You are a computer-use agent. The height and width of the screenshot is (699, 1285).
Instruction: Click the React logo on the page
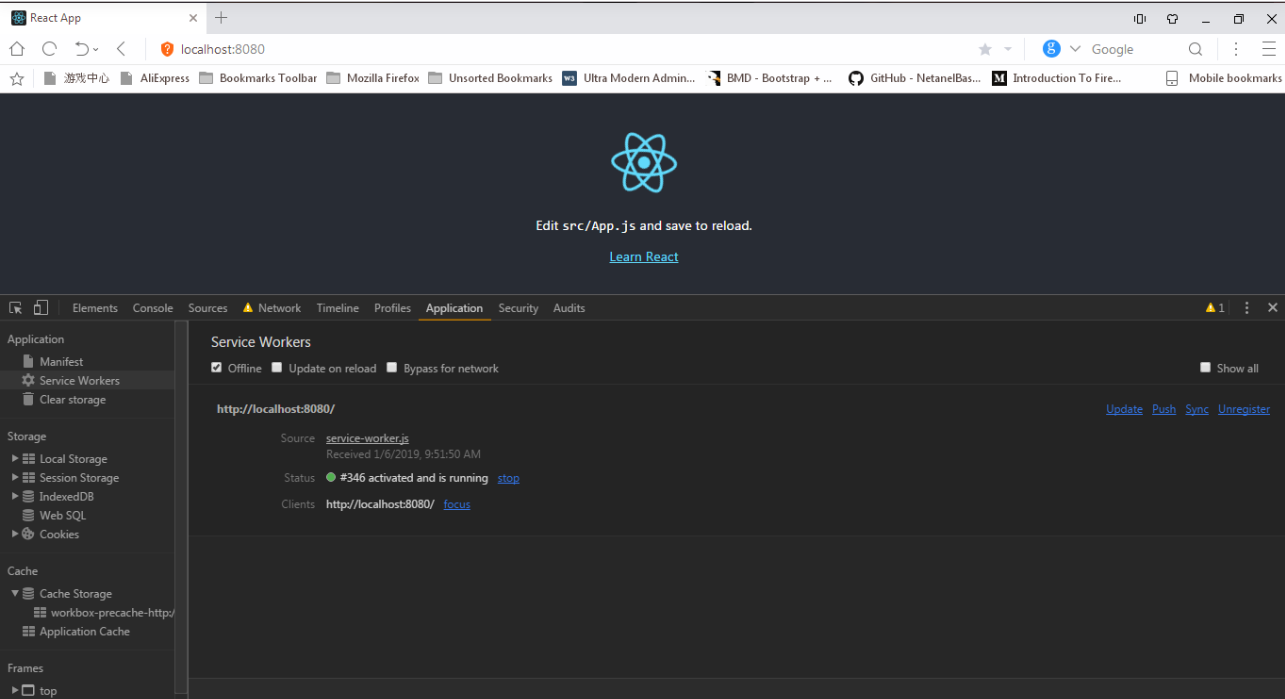click(x=644, y=162)
